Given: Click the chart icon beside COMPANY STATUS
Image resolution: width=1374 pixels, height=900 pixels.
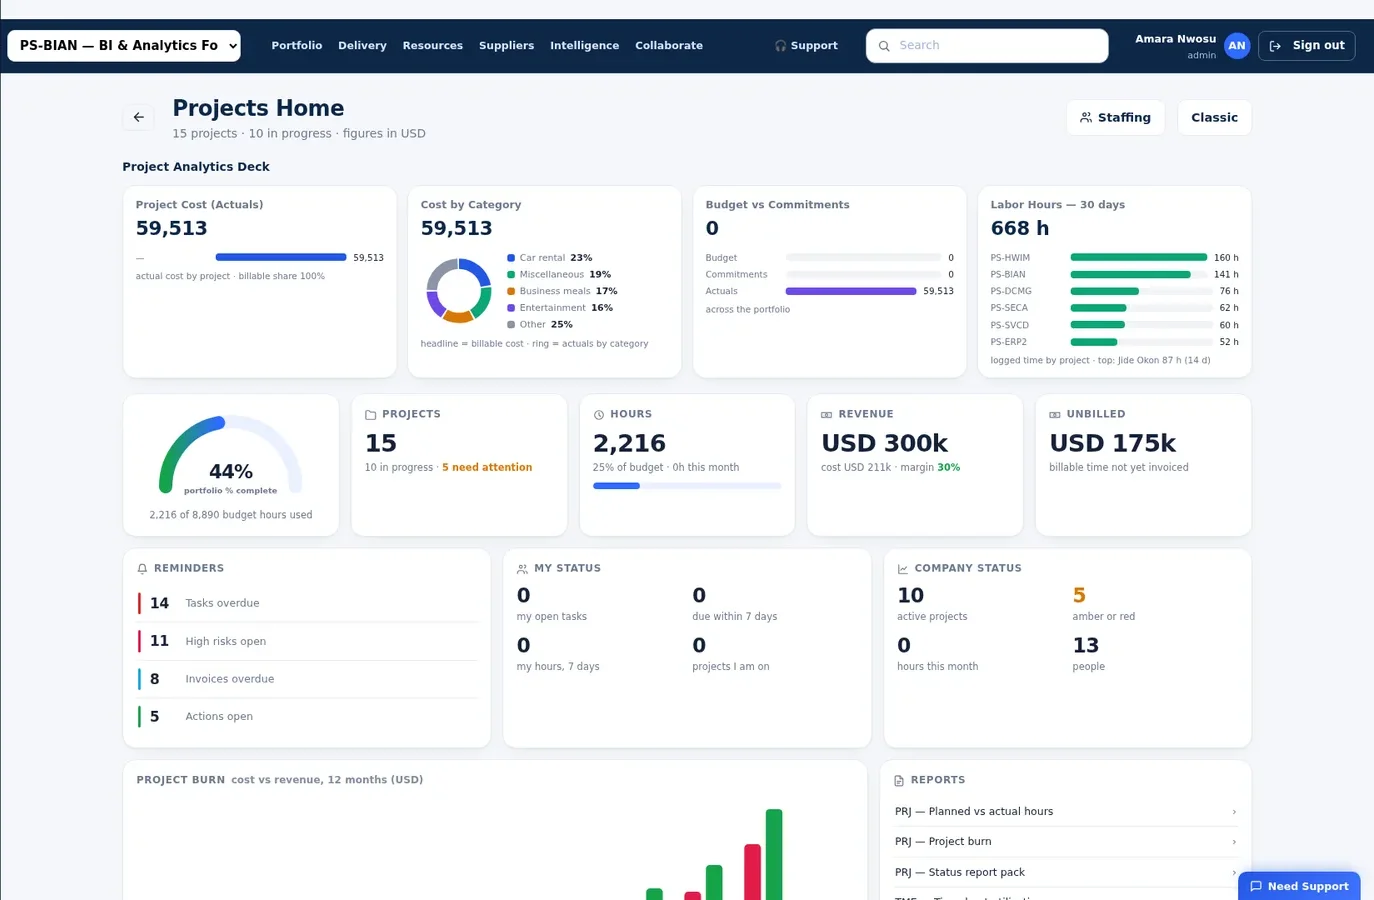Looking at the screenshot, I should pos(903,568).
